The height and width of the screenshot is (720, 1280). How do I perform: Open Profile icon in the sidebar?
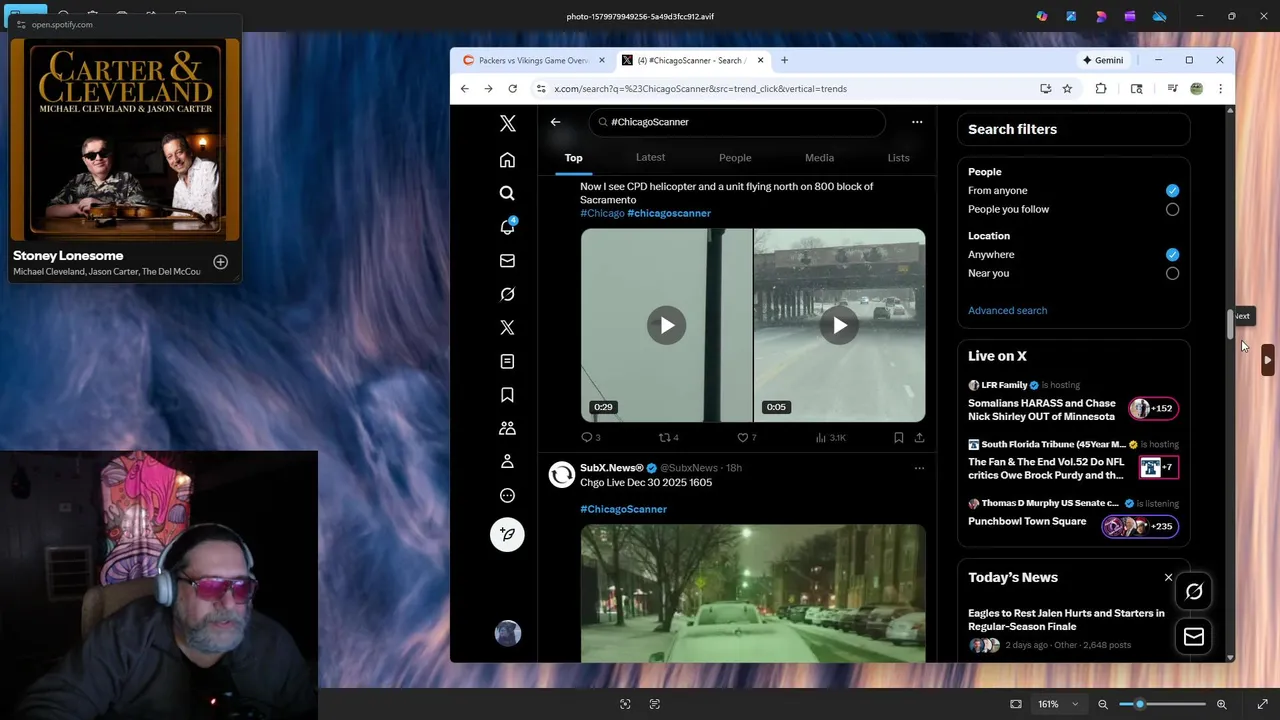tap(507, 461)
